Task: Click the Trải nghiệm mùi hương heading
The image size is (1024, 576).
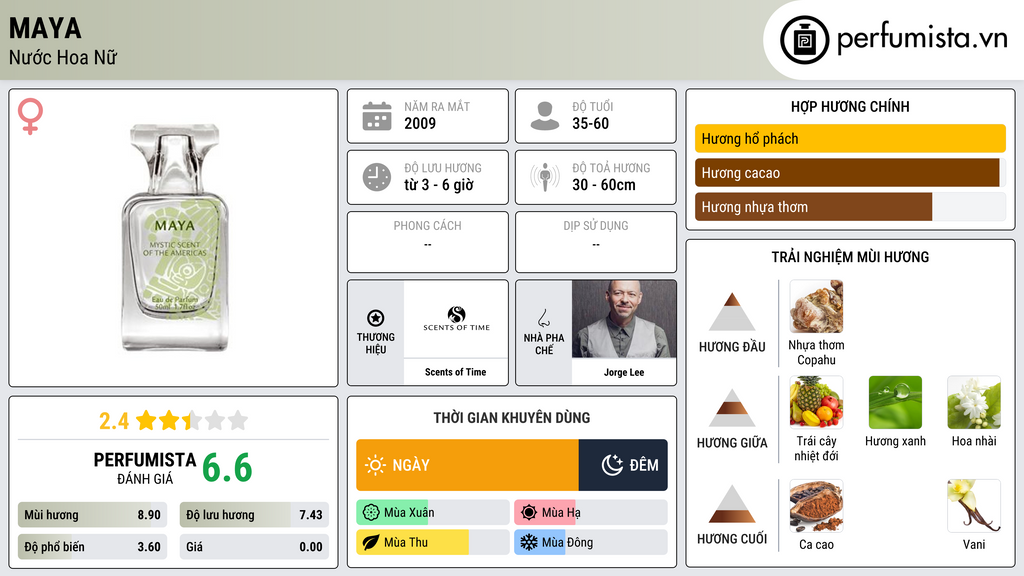Action: pos(850,257)
